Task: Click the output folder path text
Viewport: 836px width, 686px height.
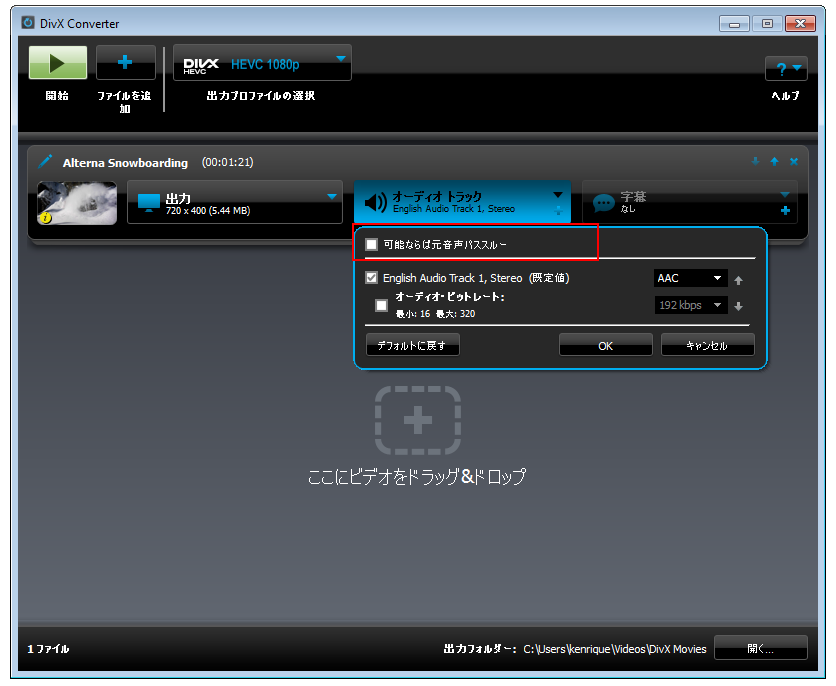Action: pos(615,649)
